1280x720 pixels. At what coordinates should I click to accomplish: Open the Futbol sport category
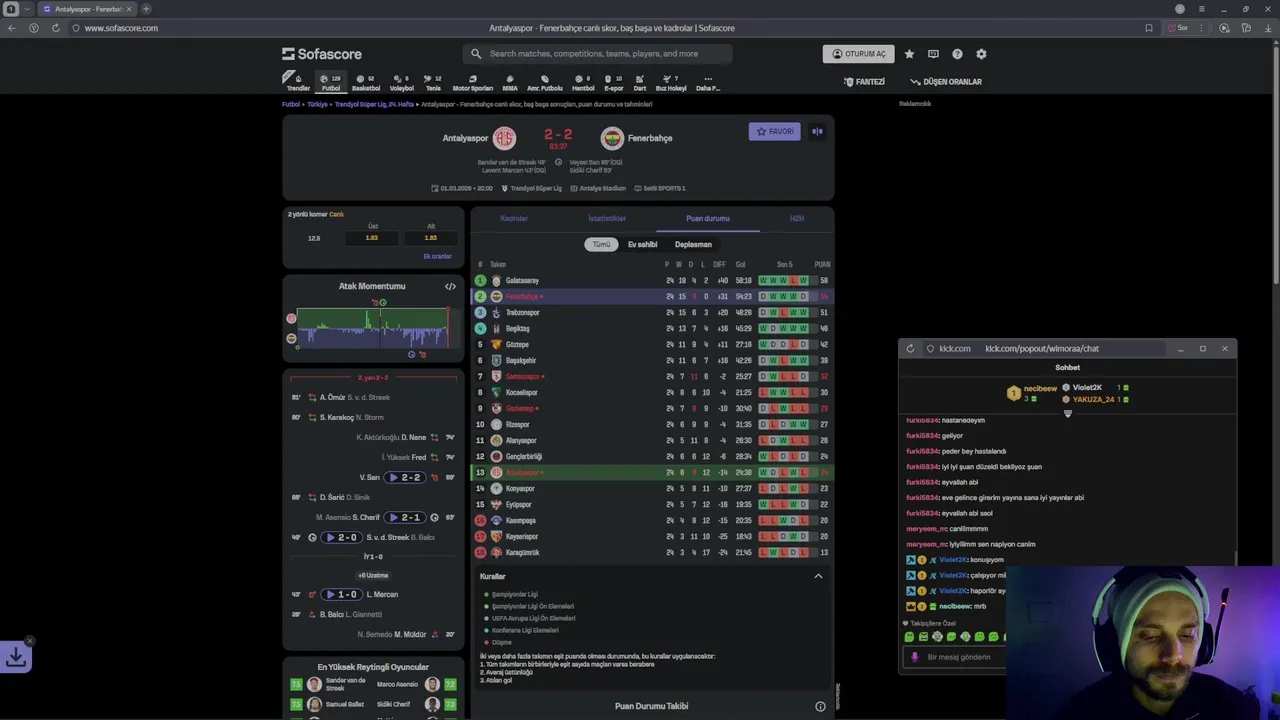(x=331, y=82)
